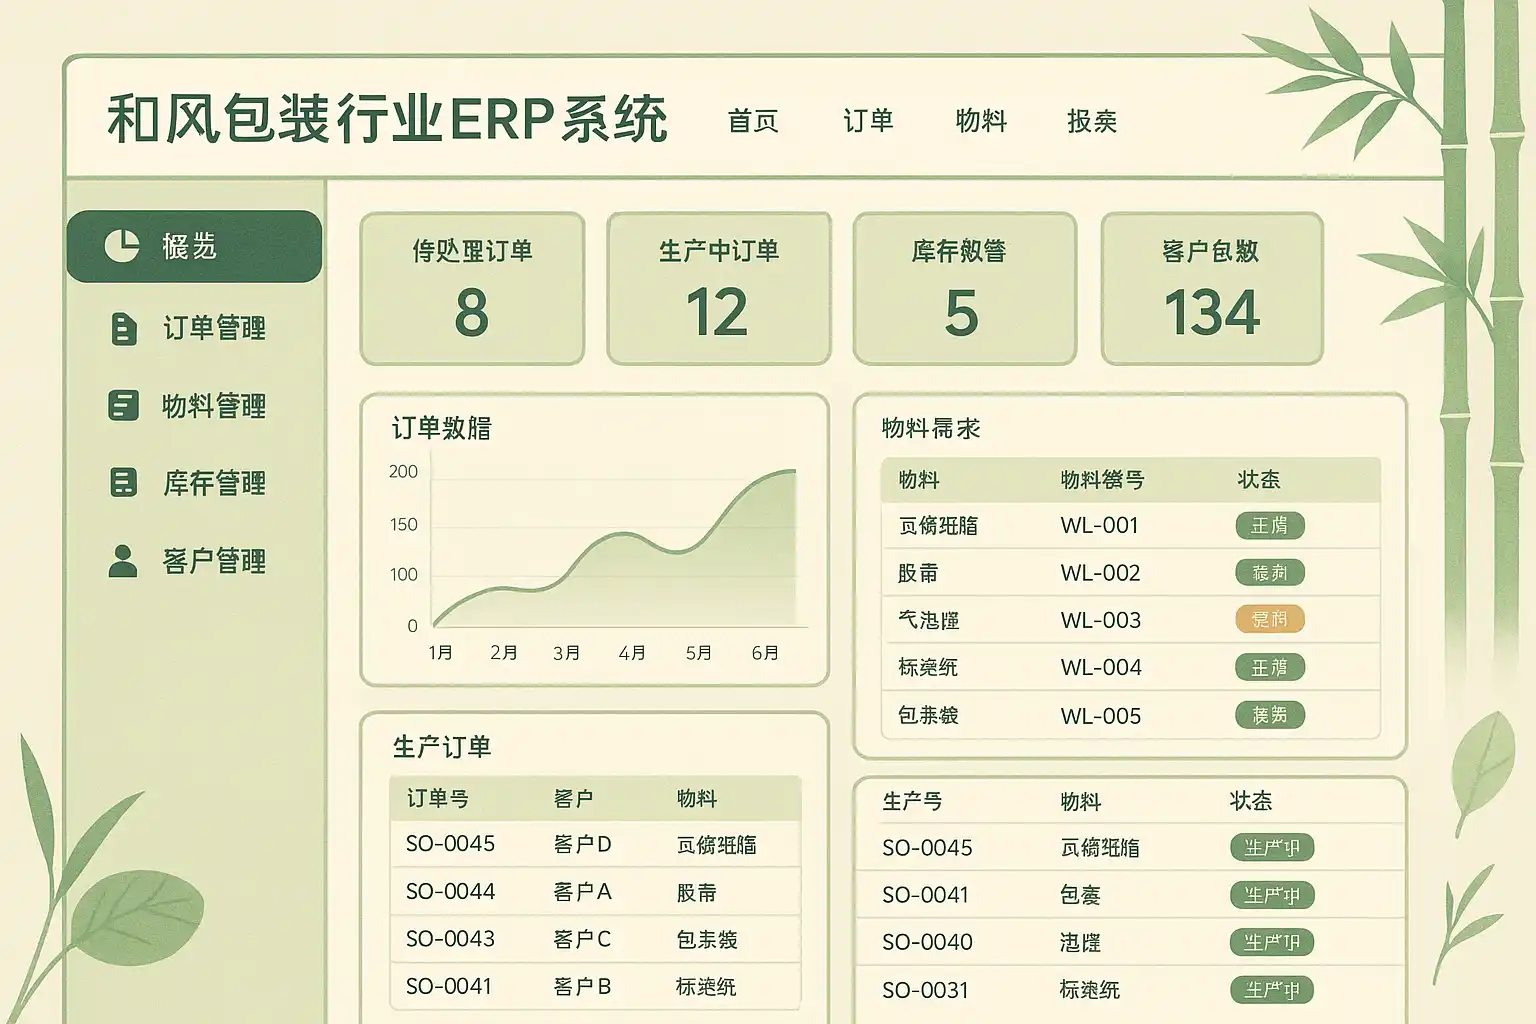Open production number SO-0031
Viewport: 1536px width, 1024px height.
[x=925, y=990]
